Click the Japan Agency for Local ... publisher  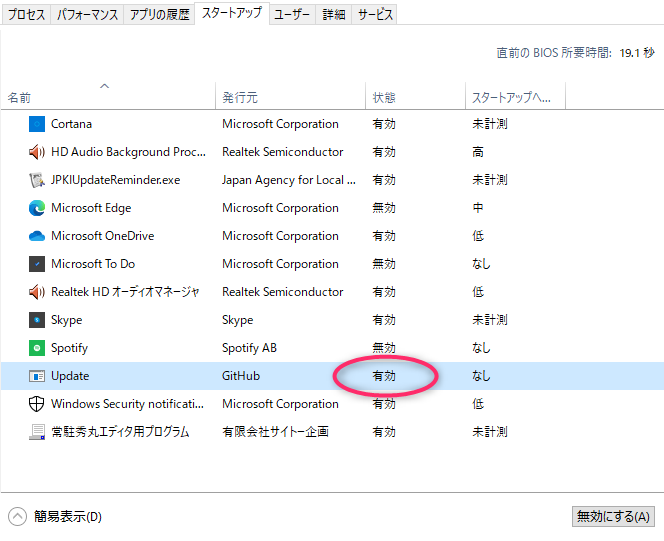click(289, 180)
